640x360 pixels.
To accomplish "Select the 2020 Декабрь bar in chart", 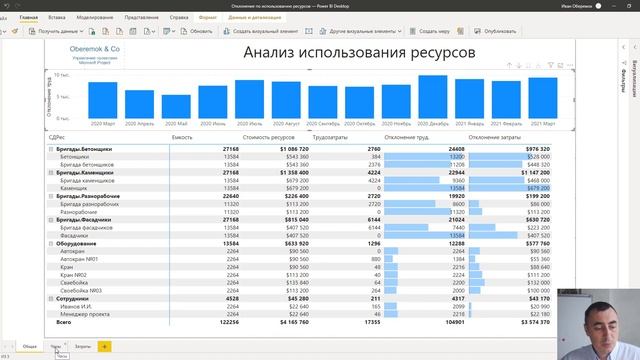I will 433,97.
